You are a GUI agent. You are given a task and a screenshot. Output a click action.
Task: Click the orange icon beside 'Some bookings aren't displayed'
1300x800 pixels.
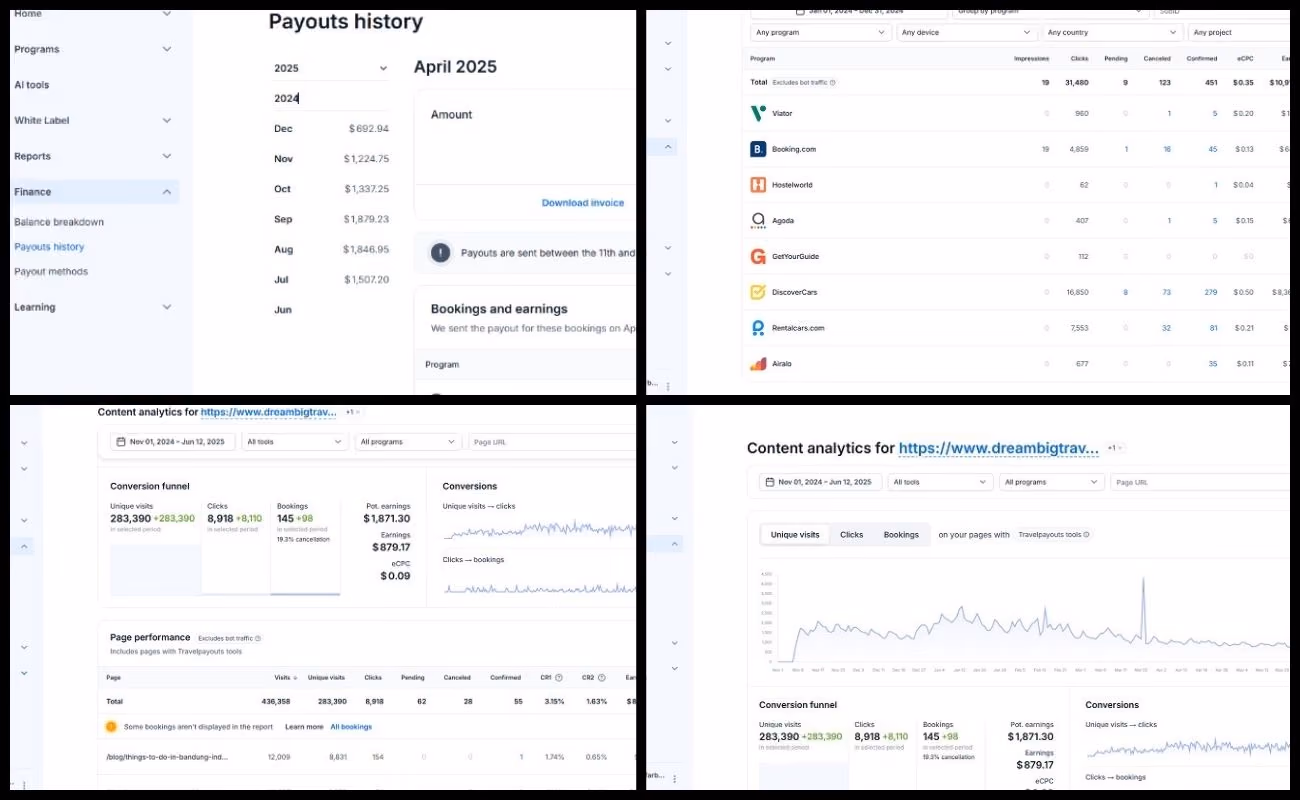[111, 727]
